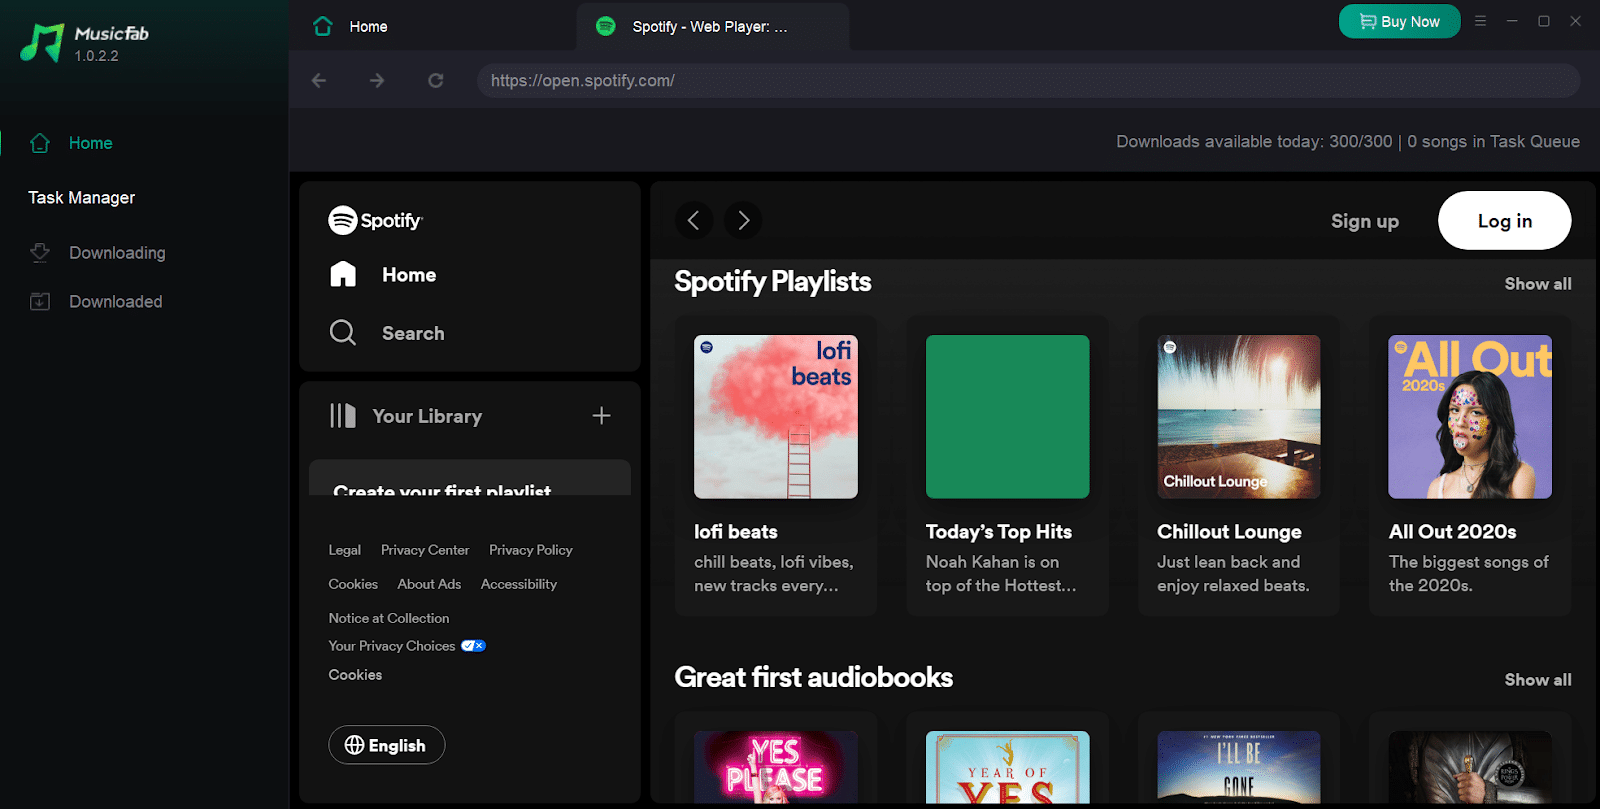Click the Spotify Playlists heading
This screenshot has height=809, width=1600.
coord(773,282)
